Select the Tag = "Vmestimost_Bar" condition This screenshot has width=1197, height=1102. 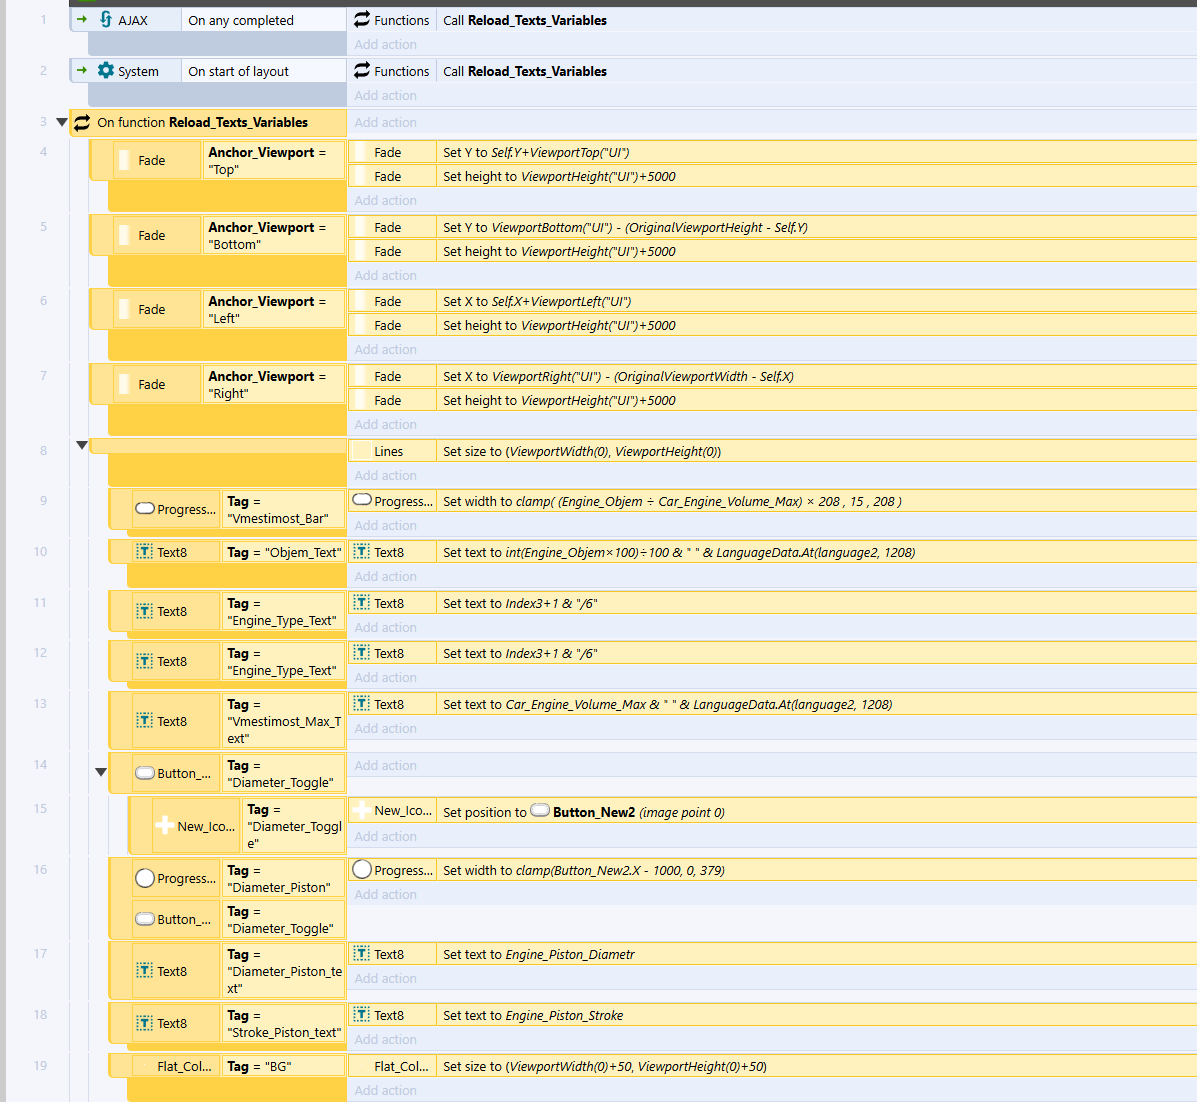[284, 510]
